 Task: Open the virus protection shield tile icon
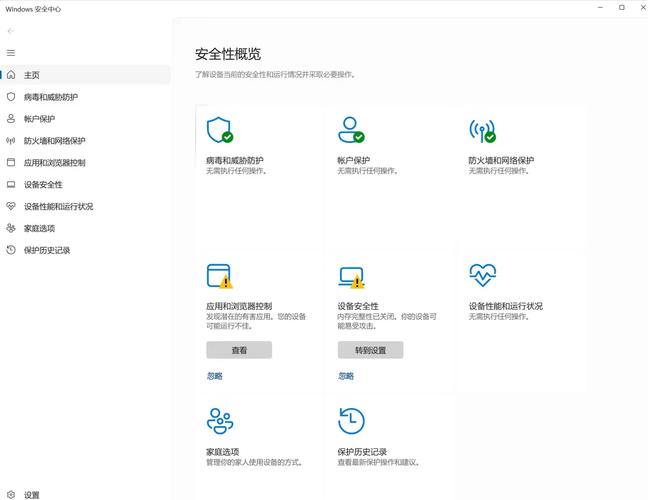(x=220, y=130)
